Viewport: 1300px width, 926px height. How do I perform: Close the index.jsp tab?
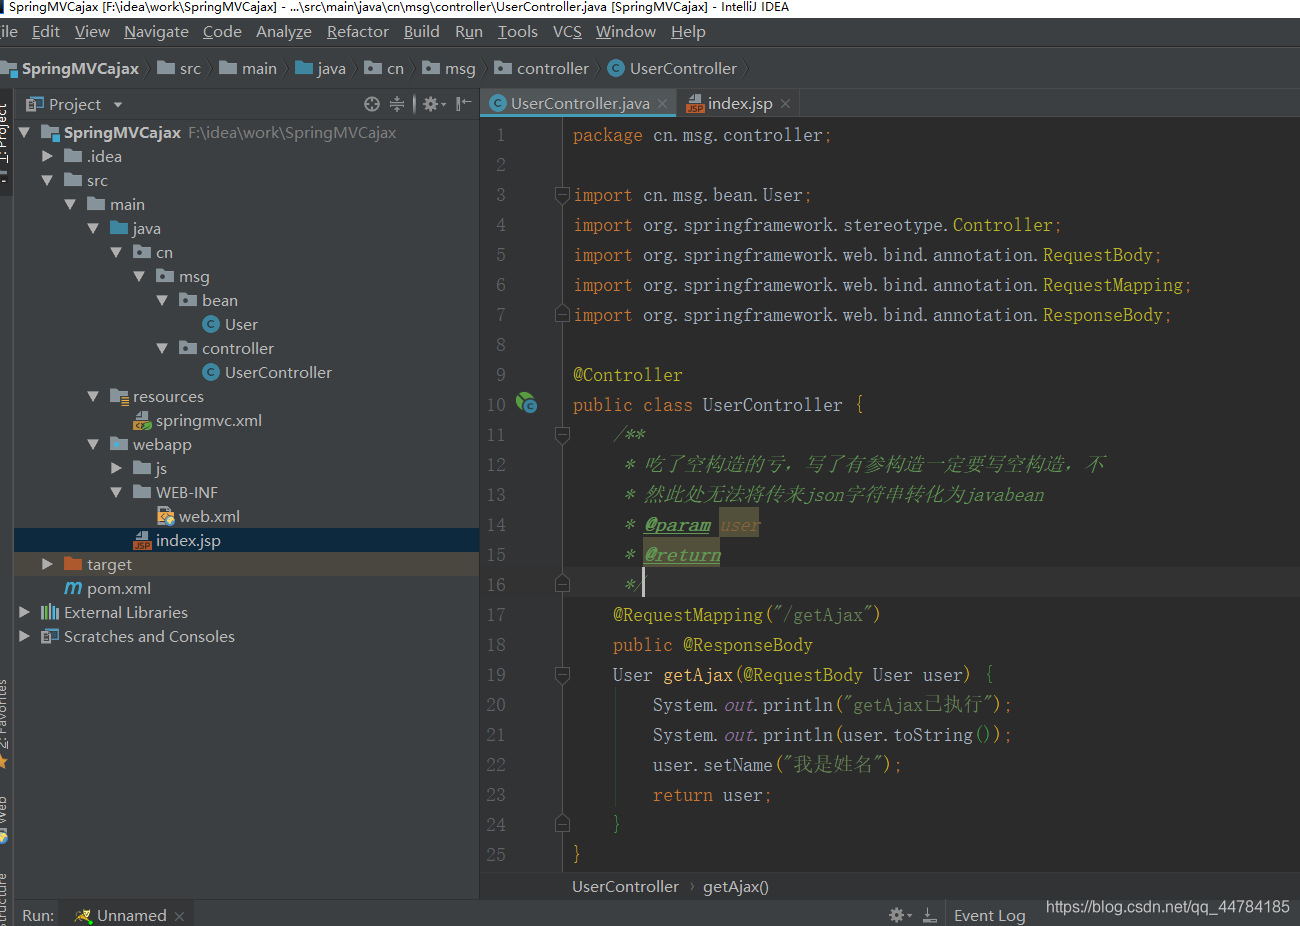click(785, 104)
